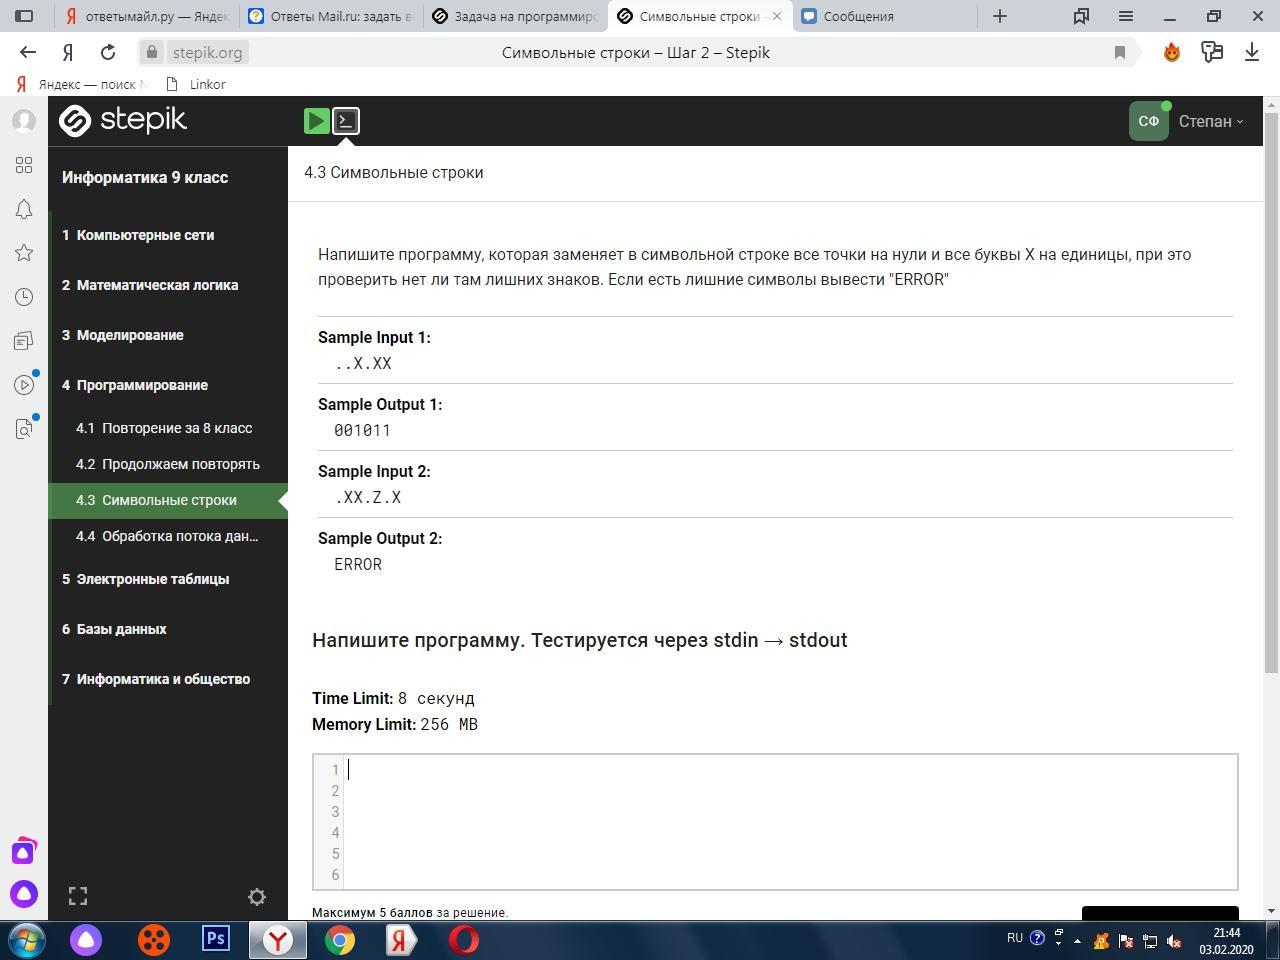Image resolution: width=1280 pixels, height=960 pixels.
Task: Switch to the ответымайл.ру tab
Action: (146, 16)
